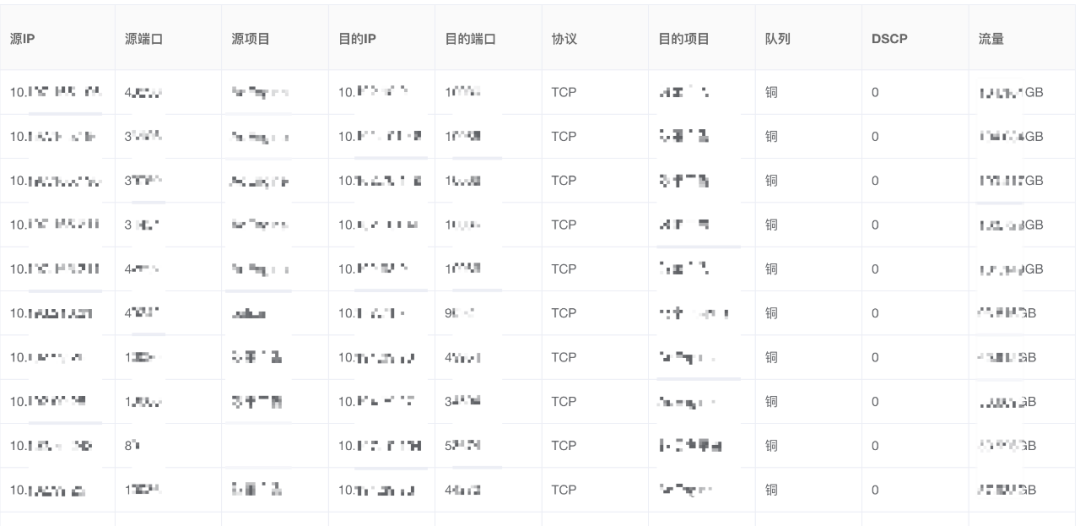This screenshot has width=1080, height=526.
Task: Select the 队列 column header
Action: tap(777, 39)
